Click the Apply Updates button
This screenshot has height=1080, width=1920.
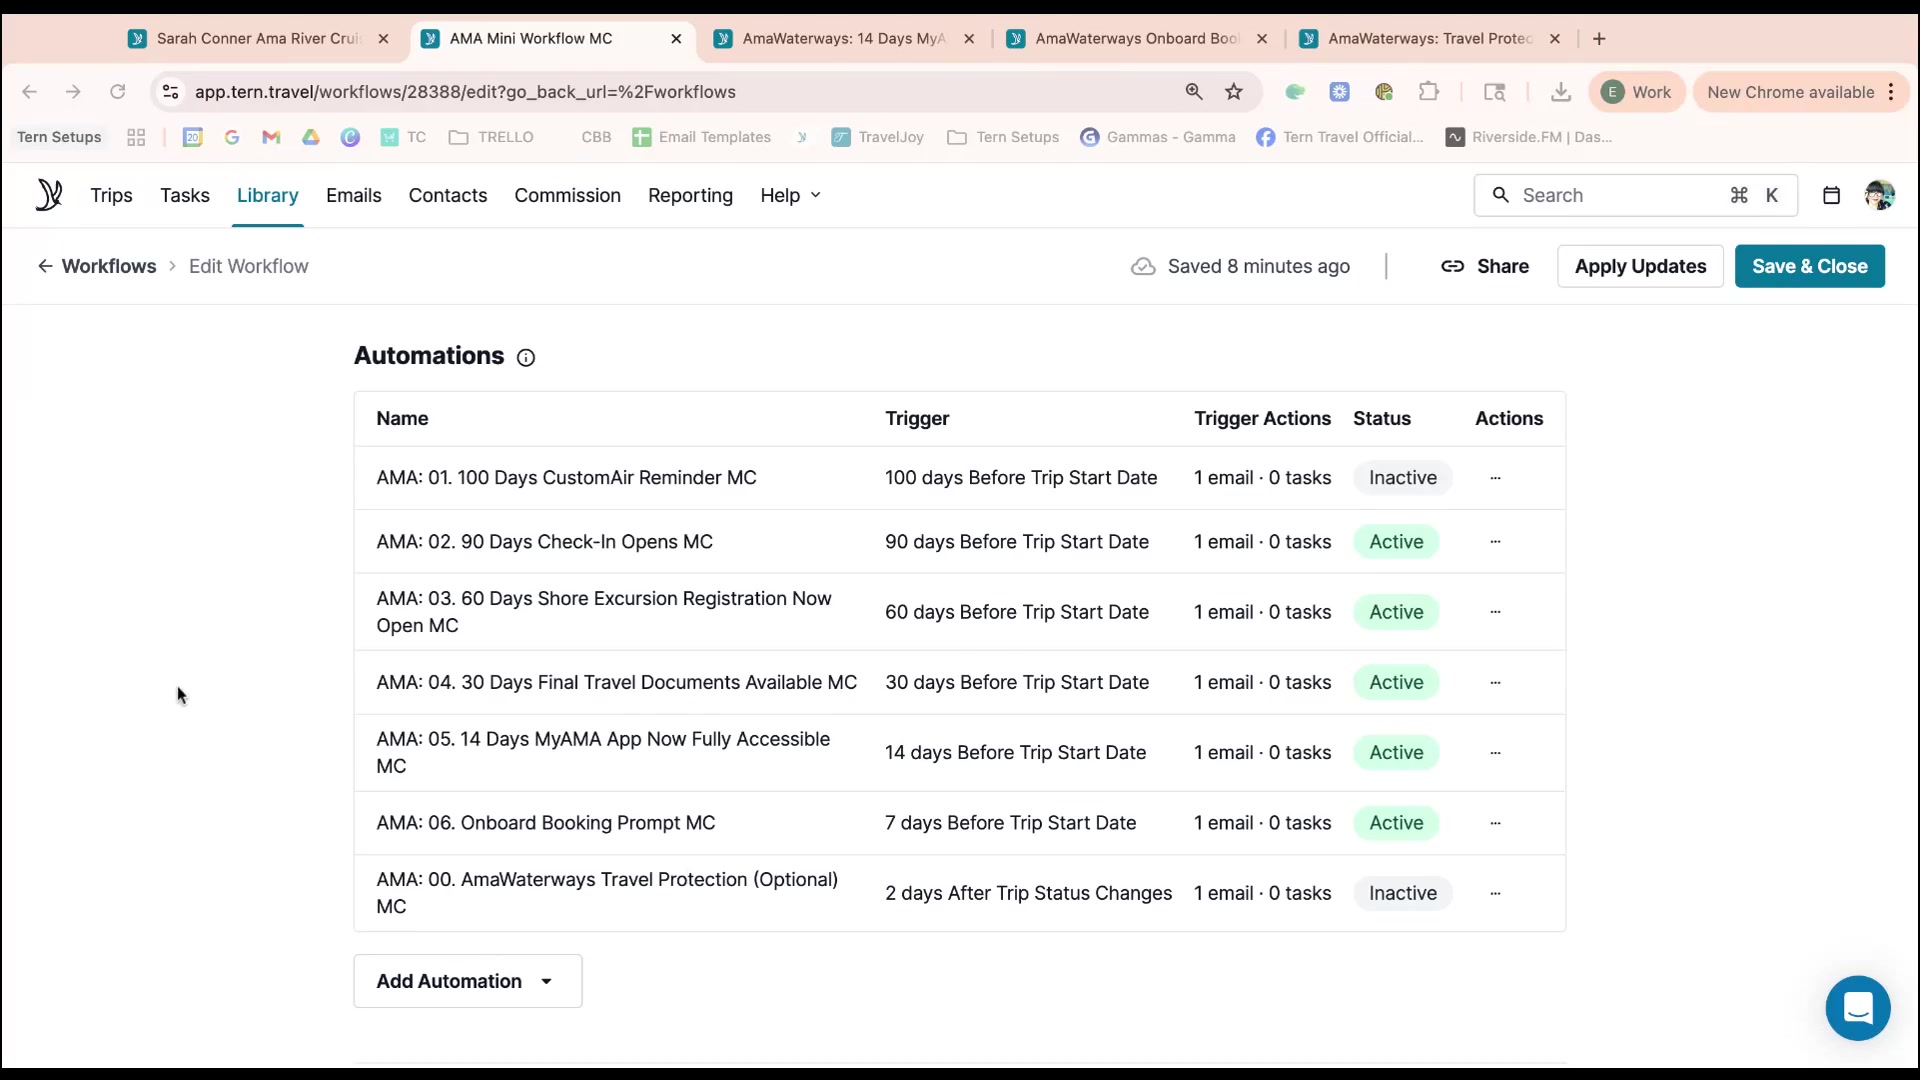(x=1640, y=266)
